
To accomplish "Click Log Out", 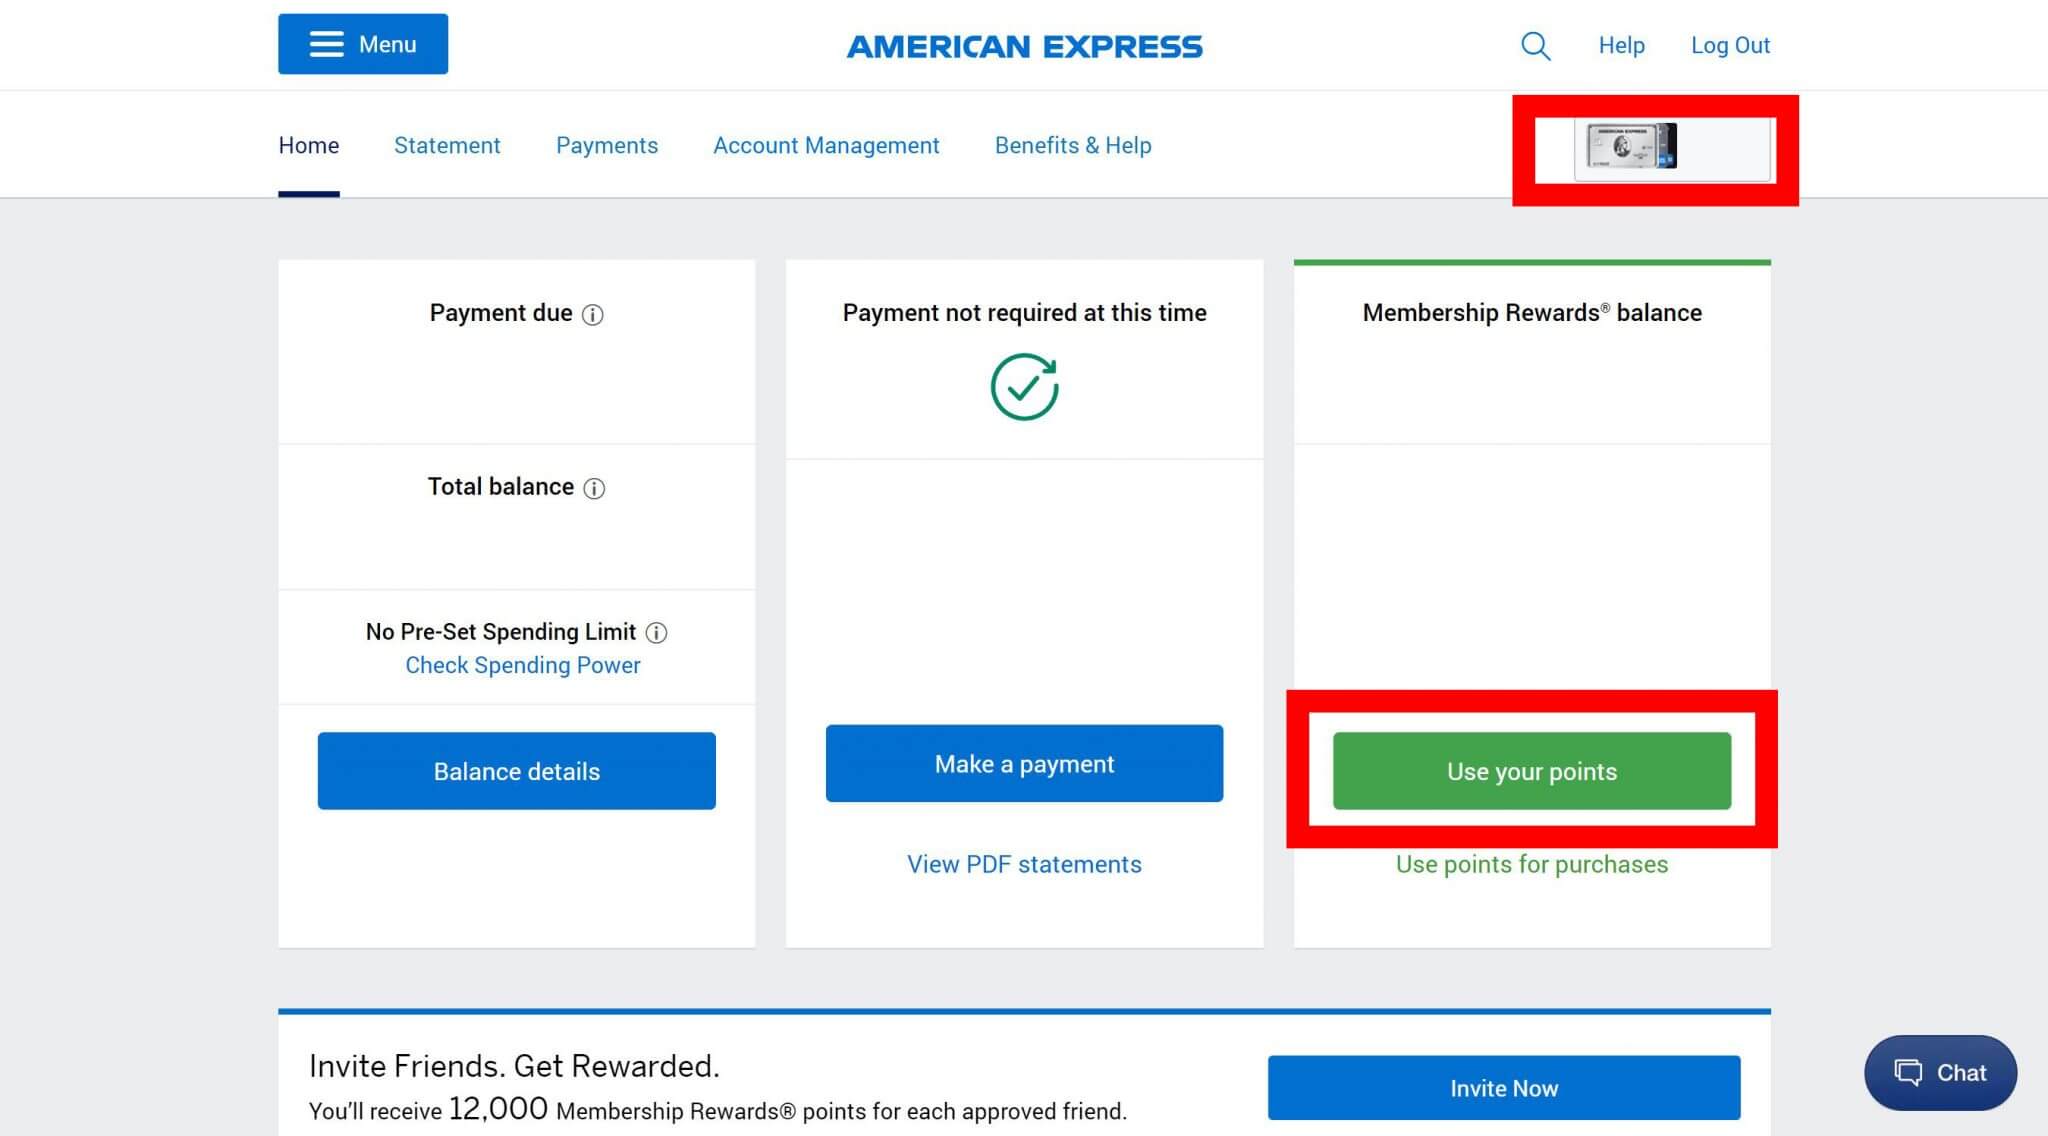I will 1730,46.
